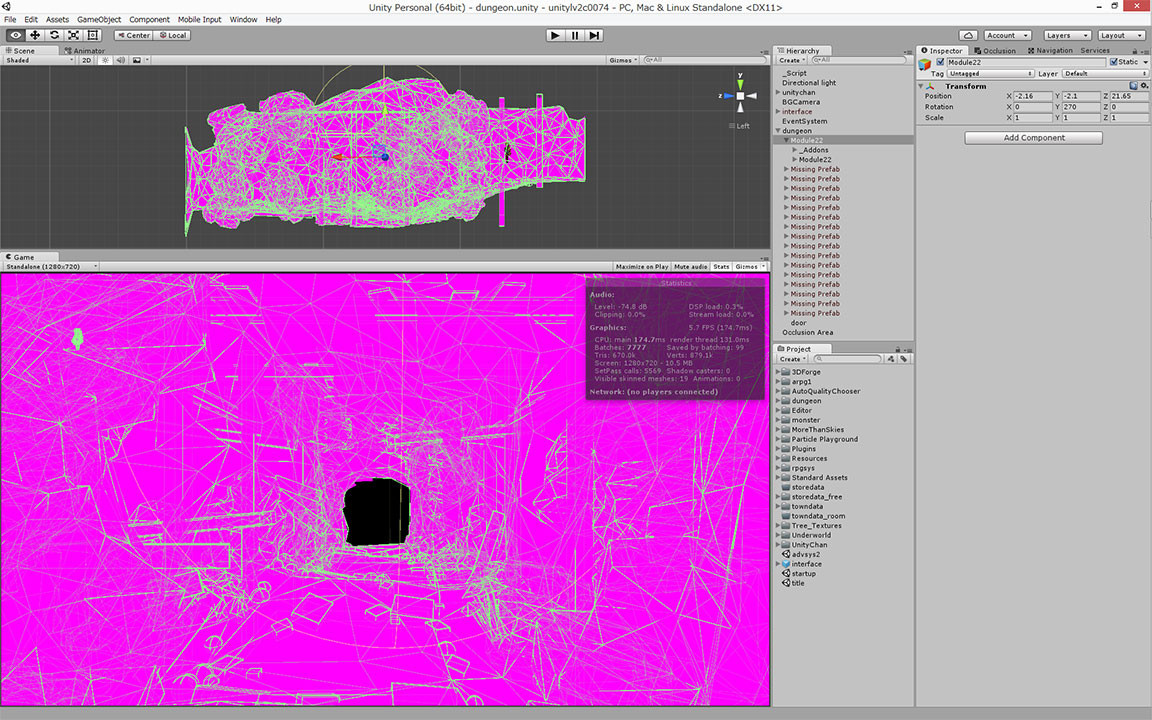Screen dimensions: 1152x720
Task: Open the Tag Untagged dropdown
Action: point(990,73)
